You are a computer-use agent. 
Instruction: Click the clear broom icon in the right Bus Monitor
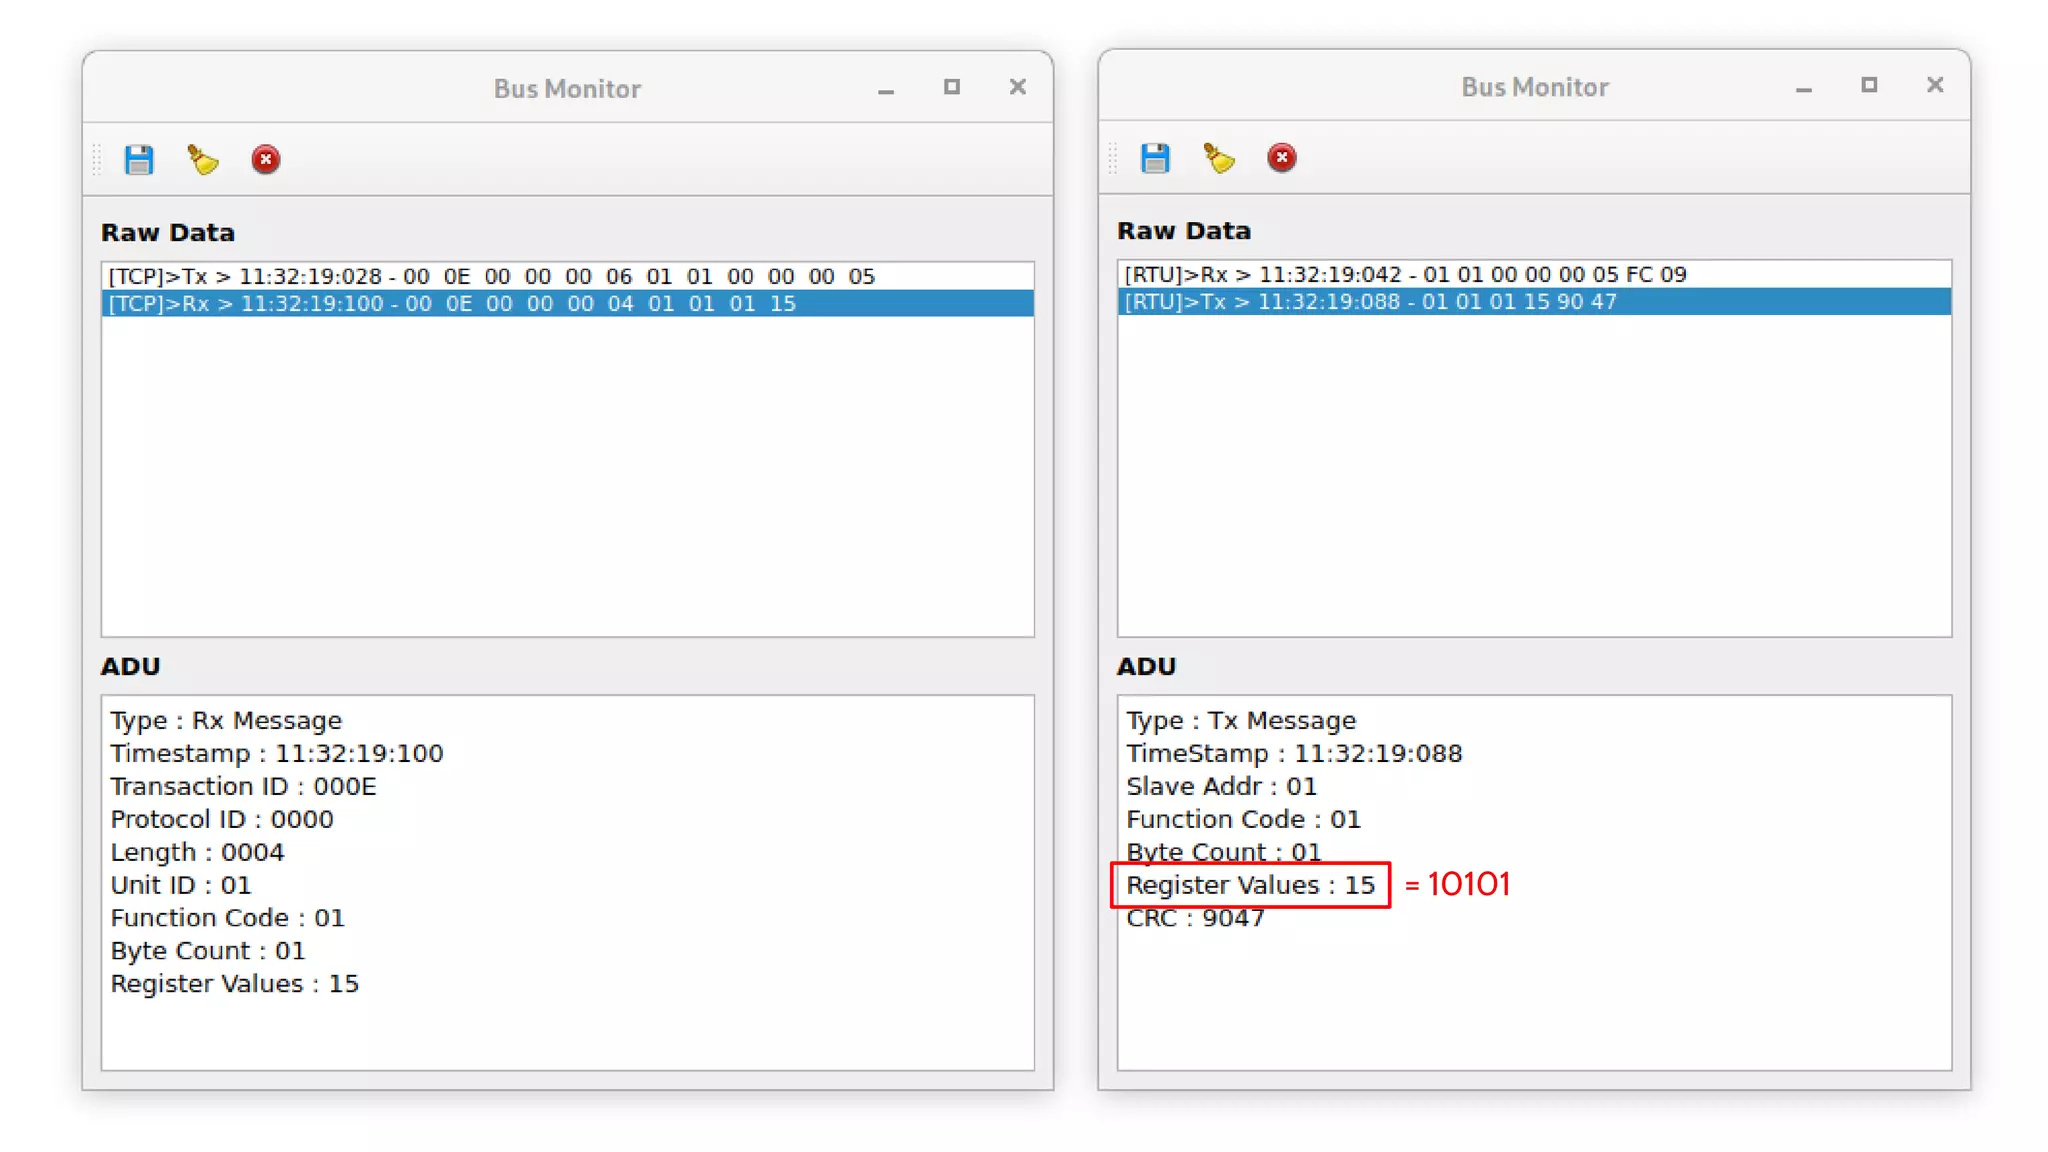pyautogui.click(x=1219, y=158)
